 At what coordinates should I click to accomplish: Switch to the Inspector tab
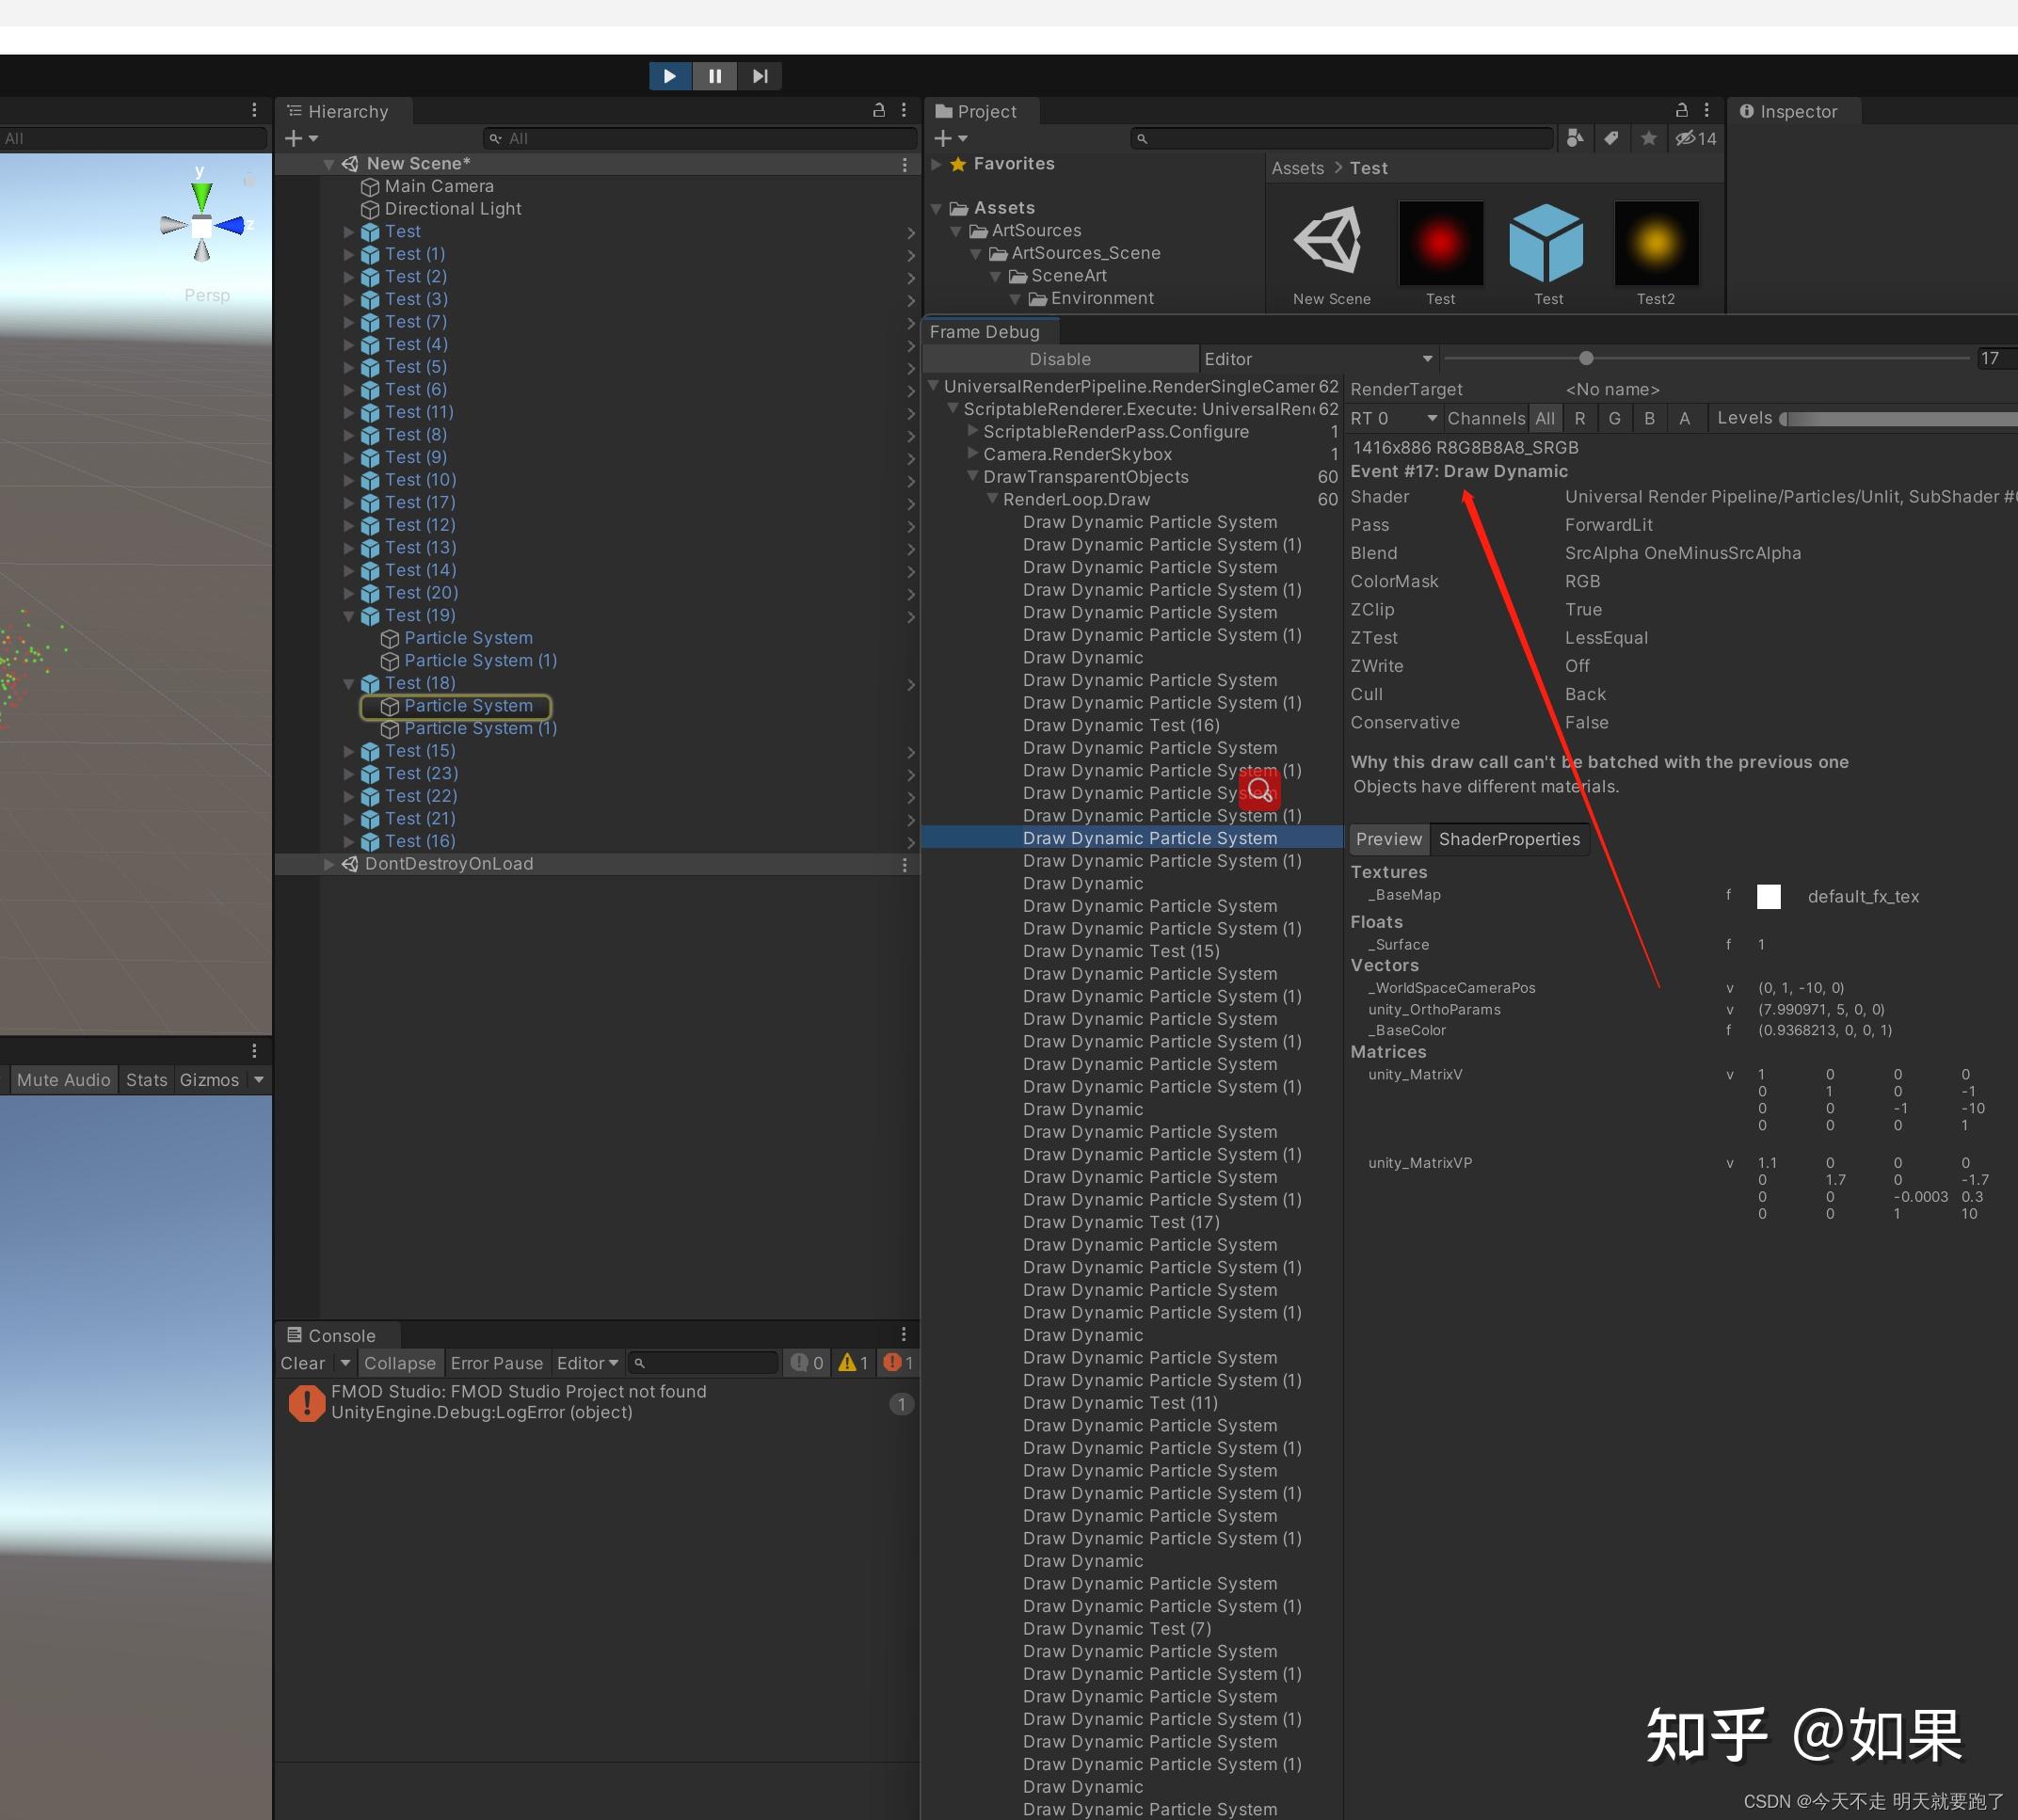(x=1789, y=111)
